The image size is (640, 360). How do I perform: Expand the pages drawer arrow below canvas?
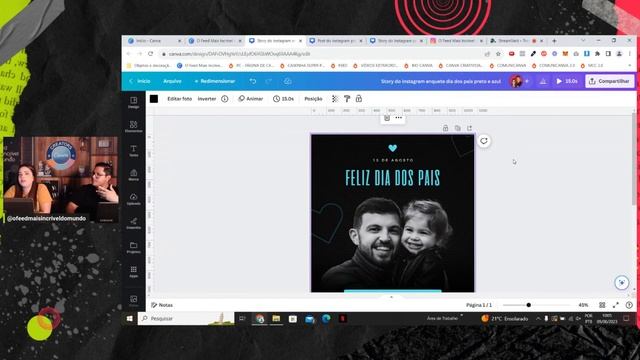391,297
